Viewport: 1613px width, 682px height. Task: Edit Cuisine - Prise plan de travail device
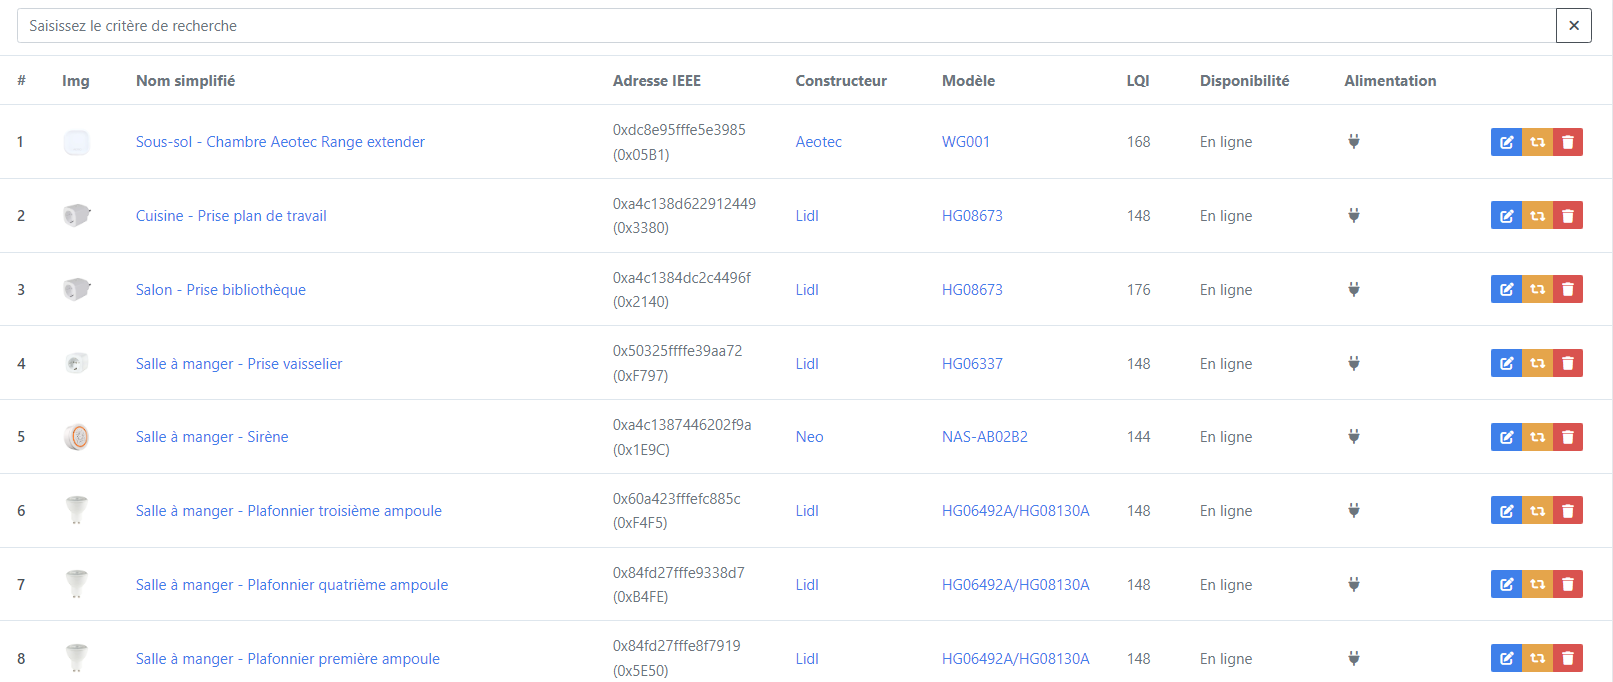[x=1506, y=216]
